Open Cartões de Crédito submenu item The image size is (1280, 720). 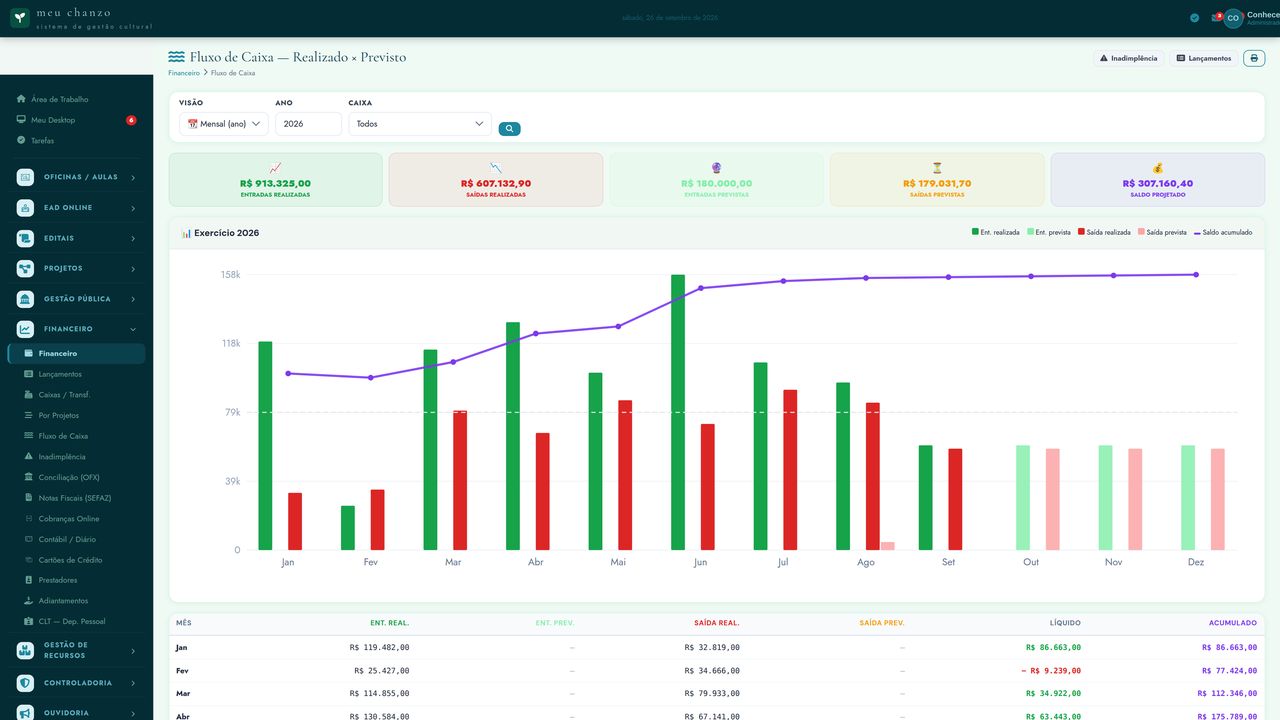click(x=76, y=560)
